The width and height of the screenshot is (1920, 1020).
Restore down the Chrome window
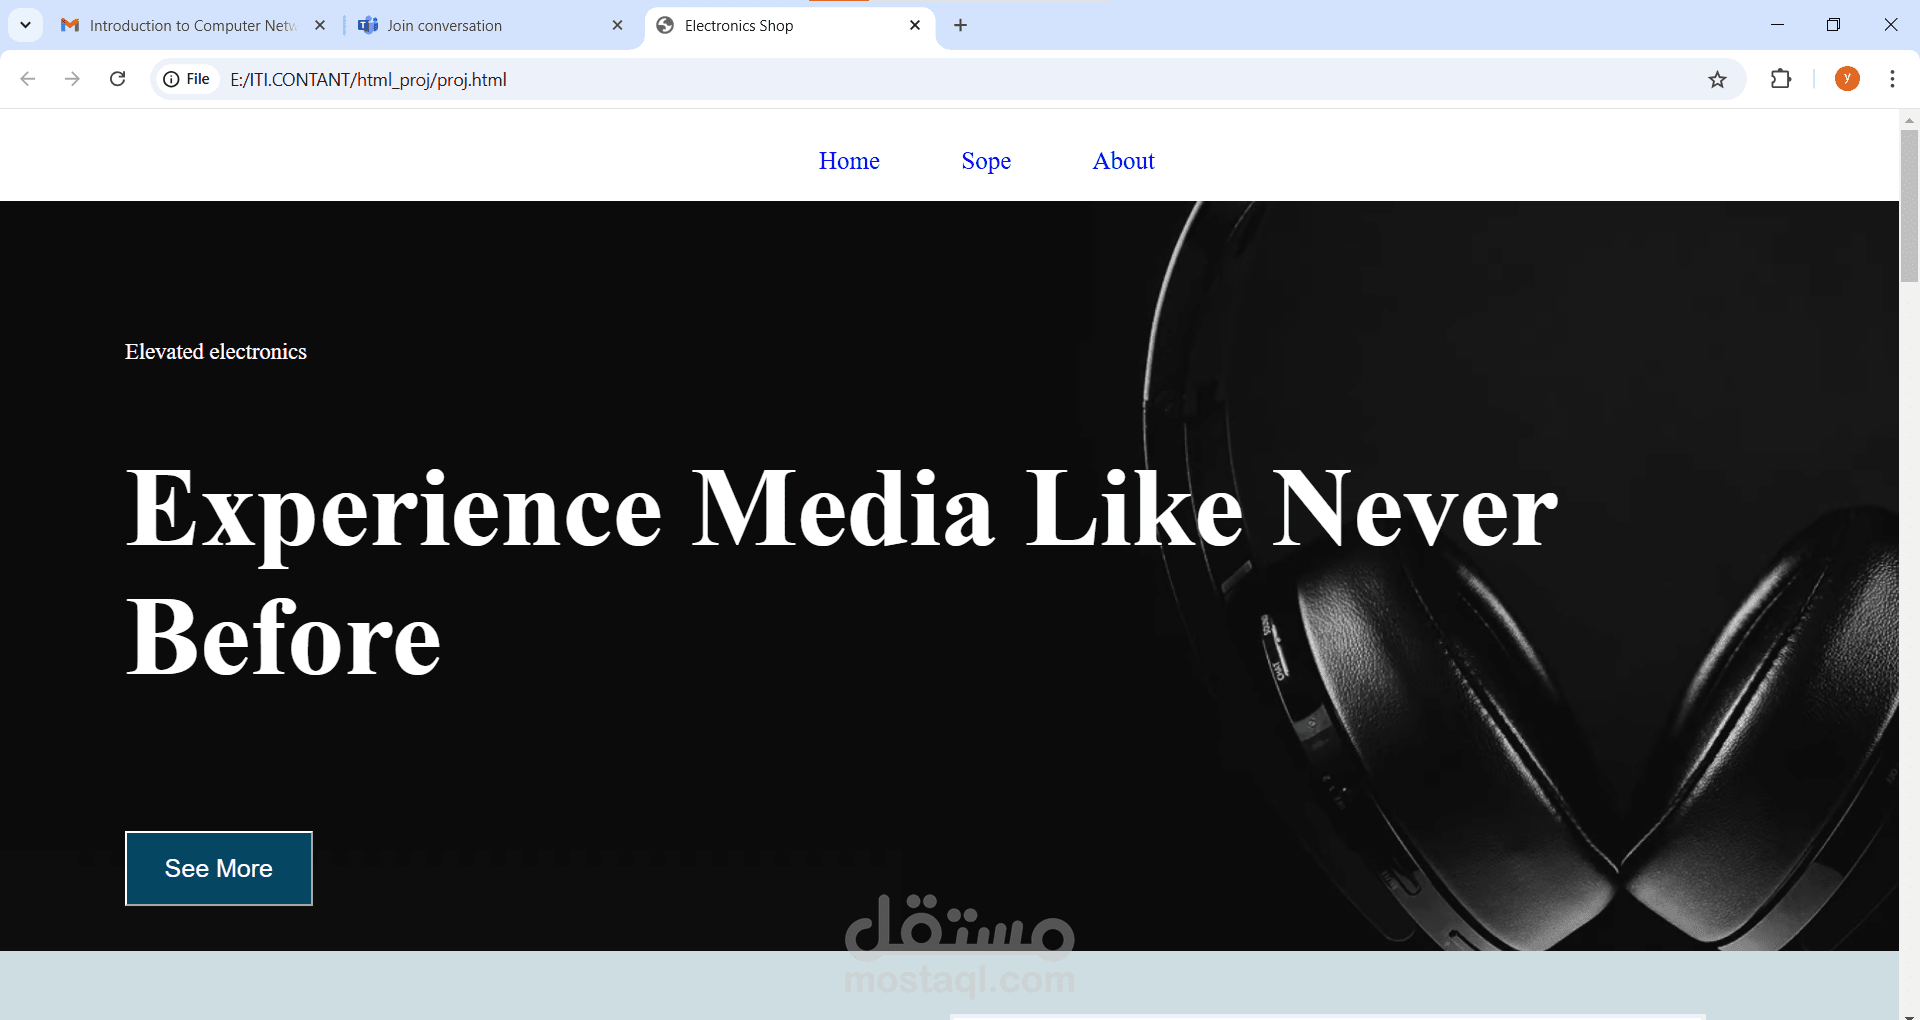pos(1833,25)
